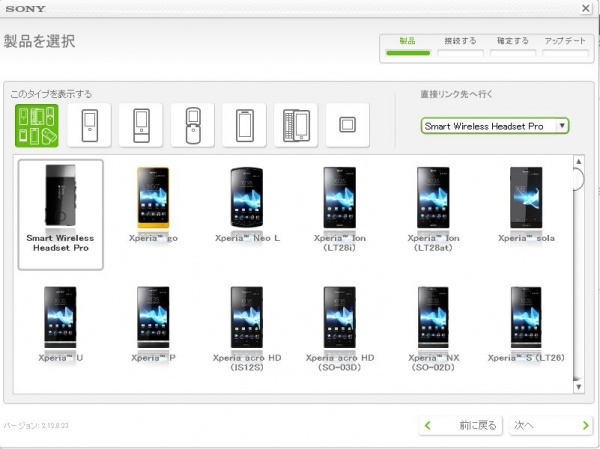Filter by slide-out keyboard phone icon

pos(295,125)
